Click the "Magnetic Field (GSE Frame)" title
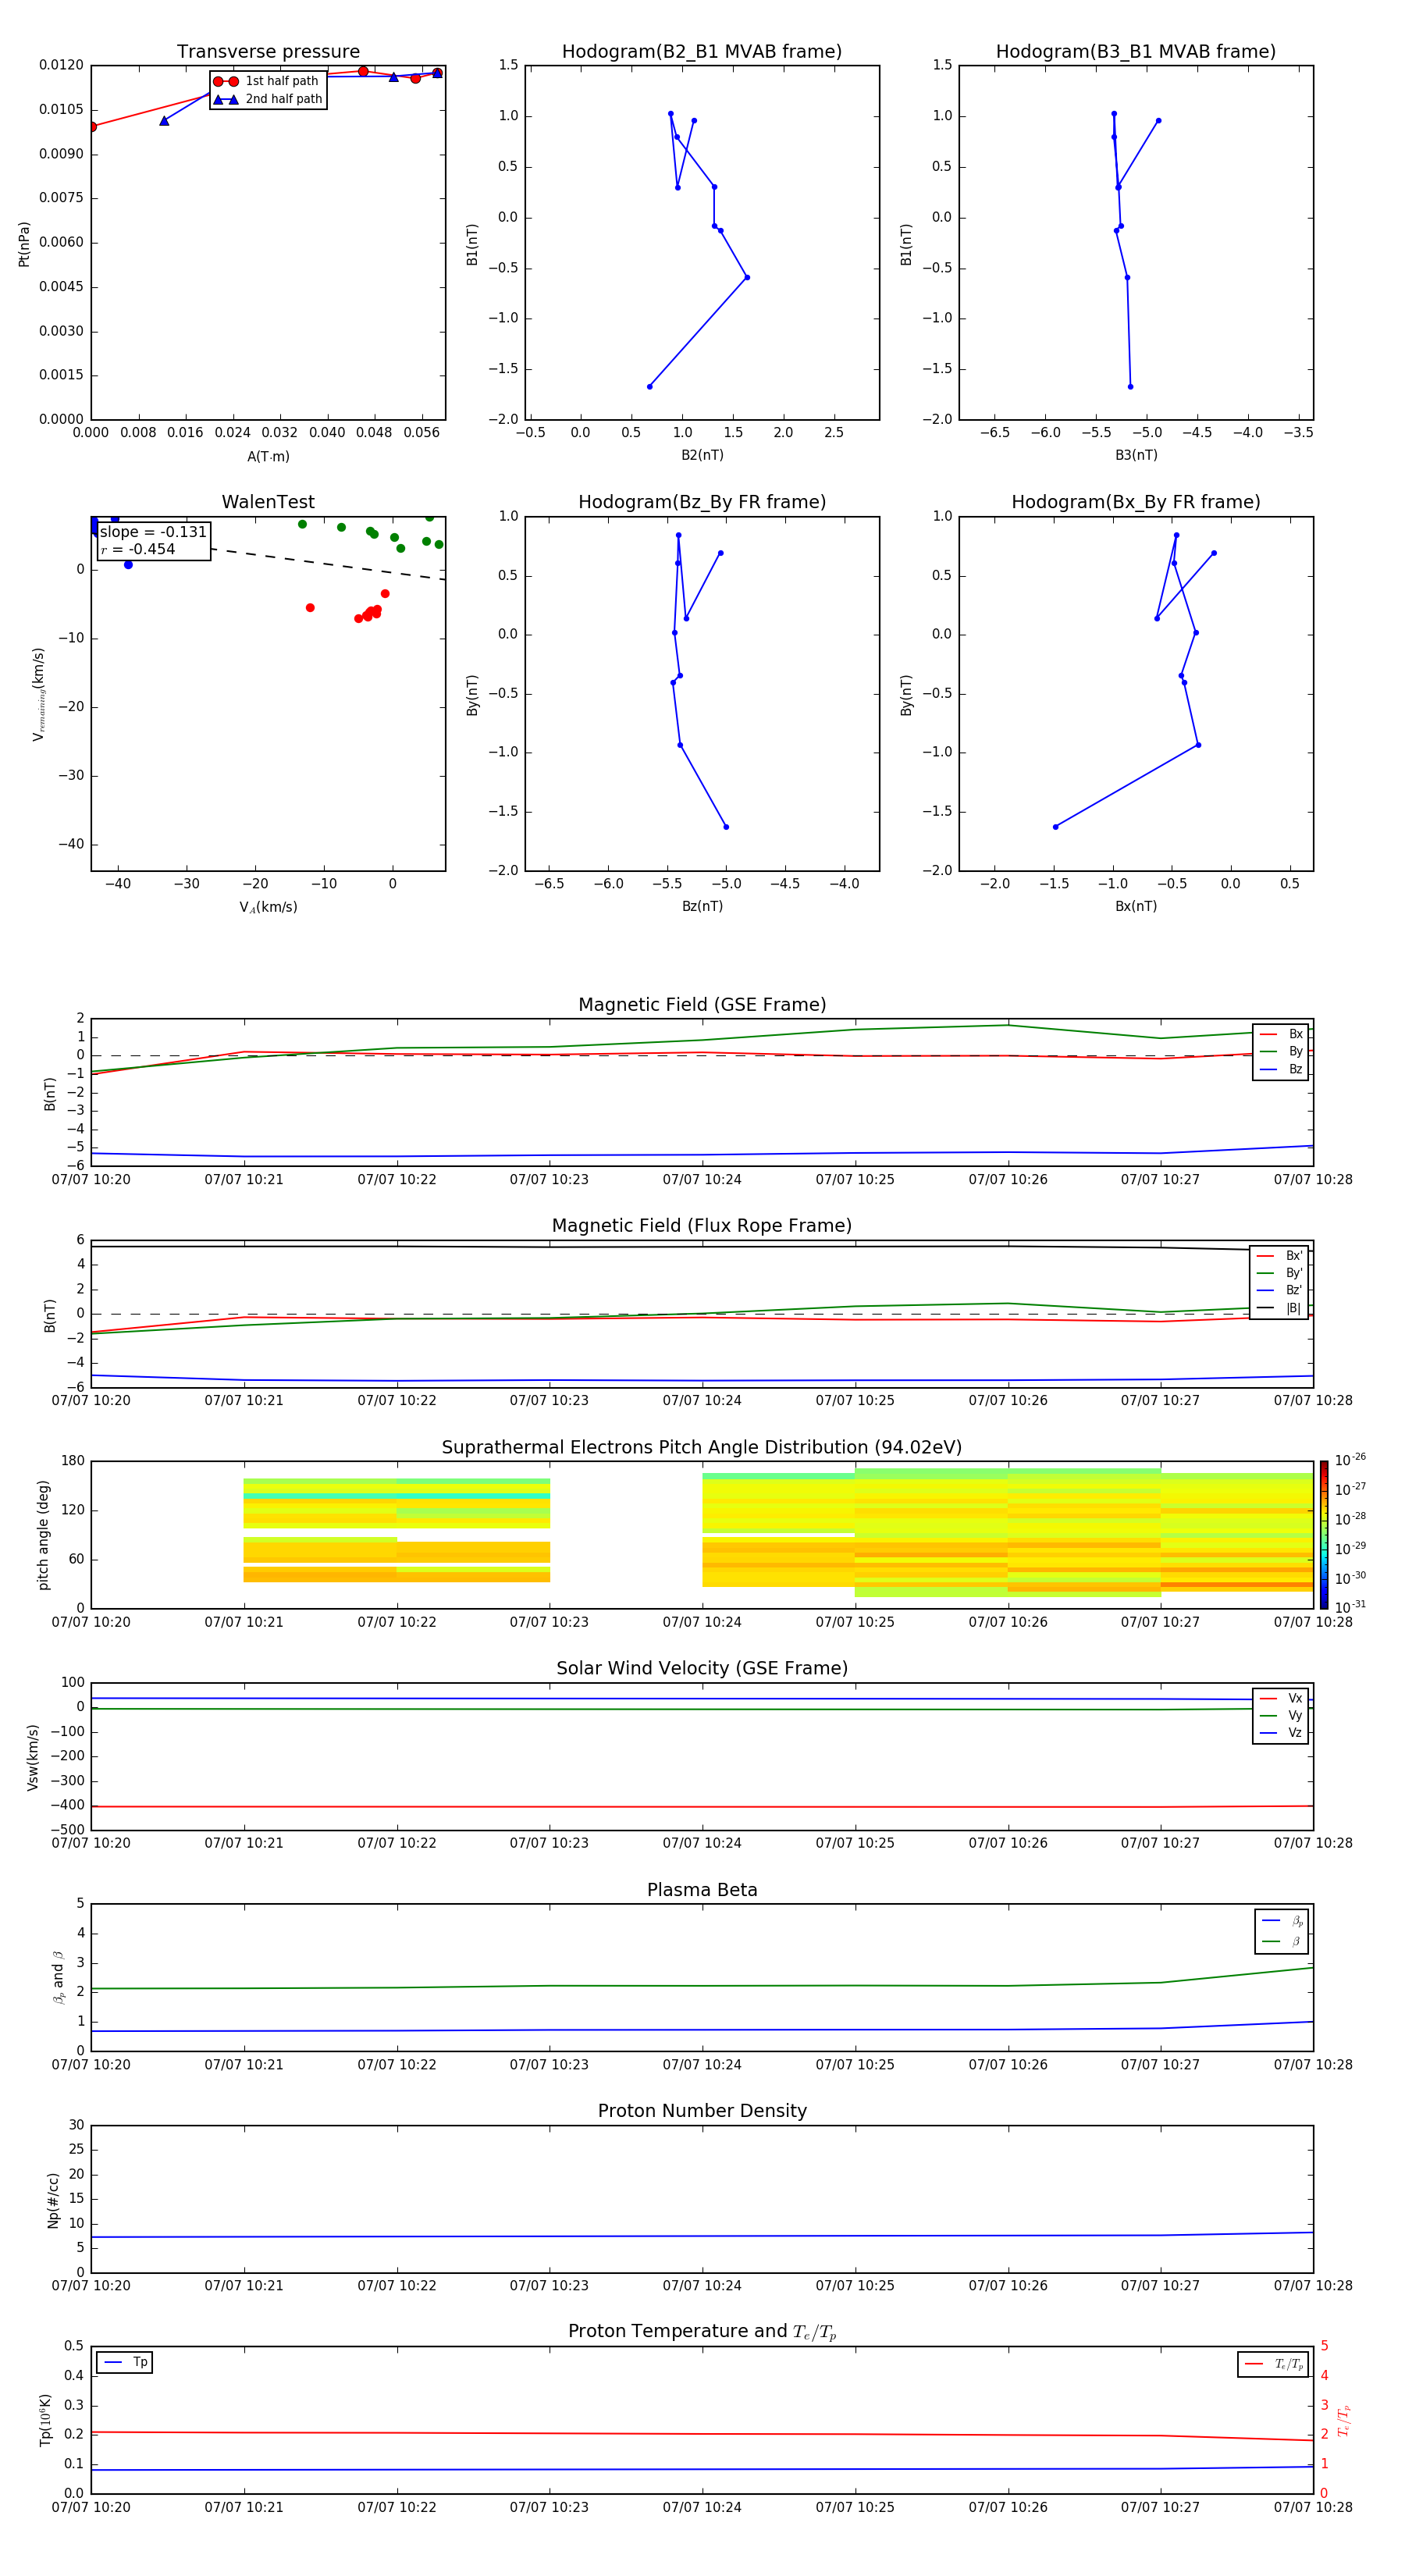Image resolution: width=1405 pixels, height=2576 pixels. tap(702, 1005)
